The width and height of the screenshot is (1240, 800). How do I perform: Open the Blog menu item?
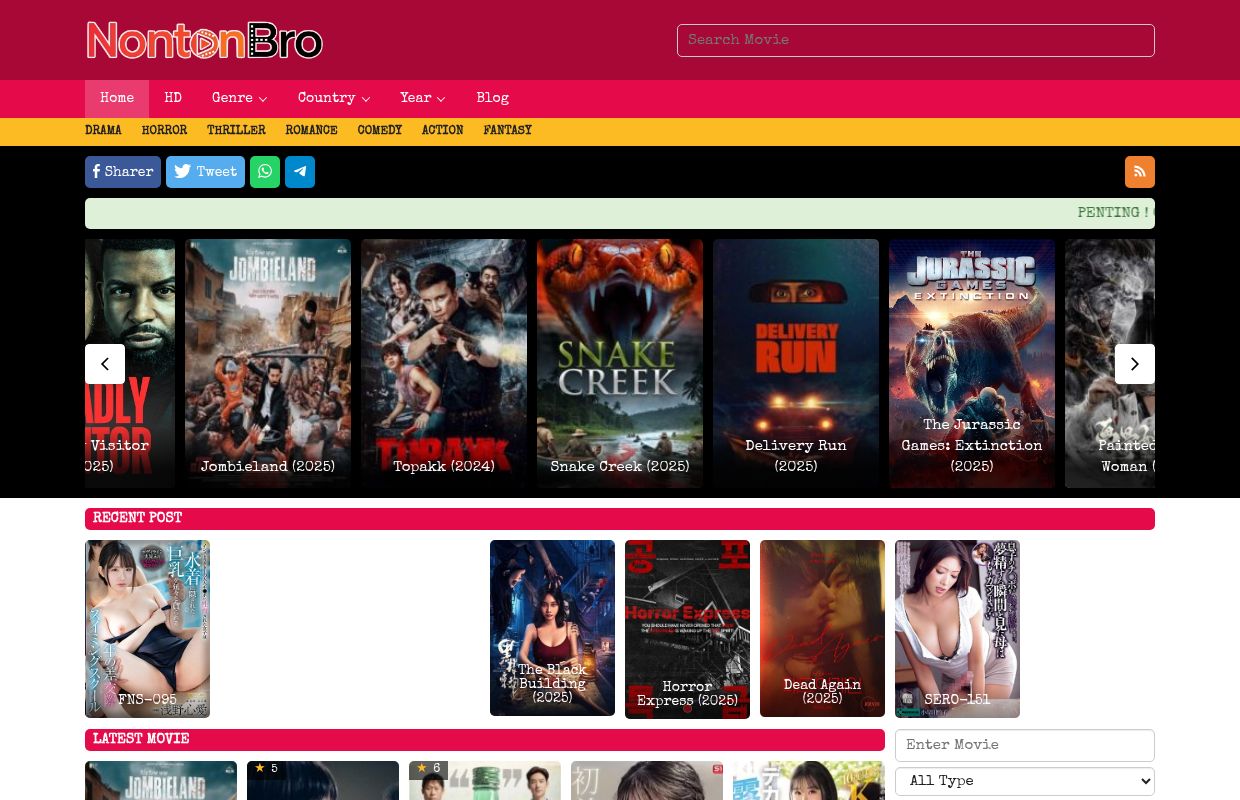click(492, 99)
